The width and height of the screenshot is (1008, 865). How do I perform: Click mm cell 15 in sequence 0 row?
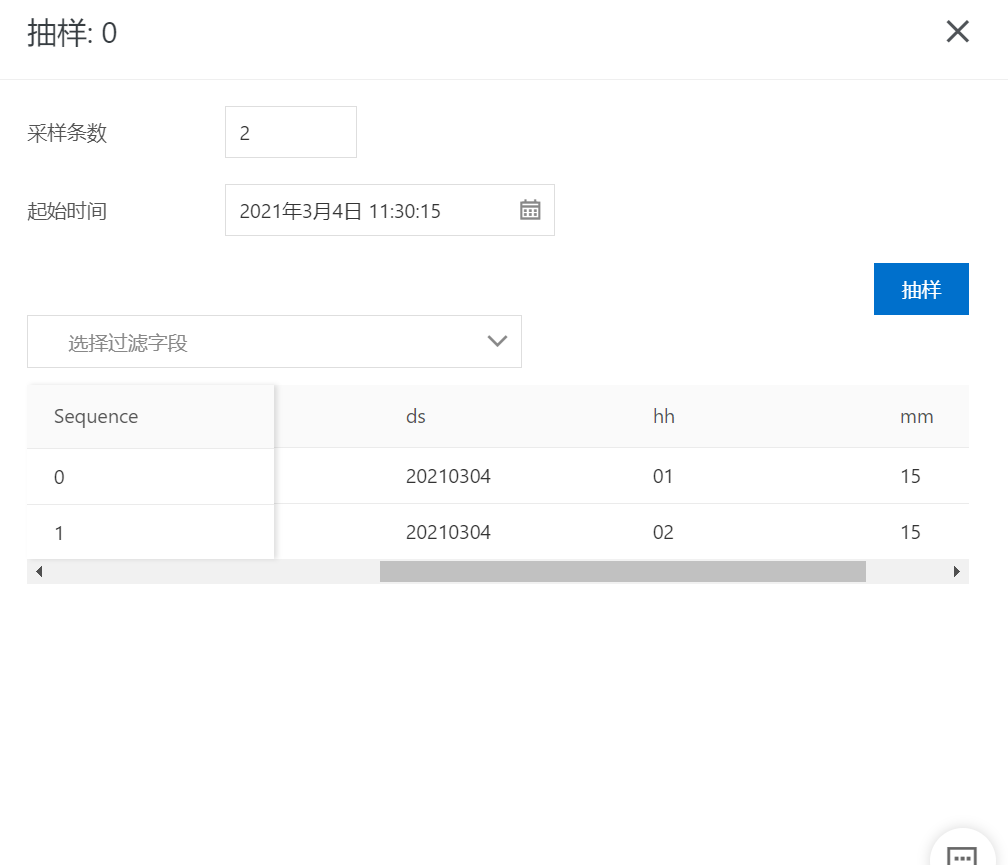tap(910, 476)
